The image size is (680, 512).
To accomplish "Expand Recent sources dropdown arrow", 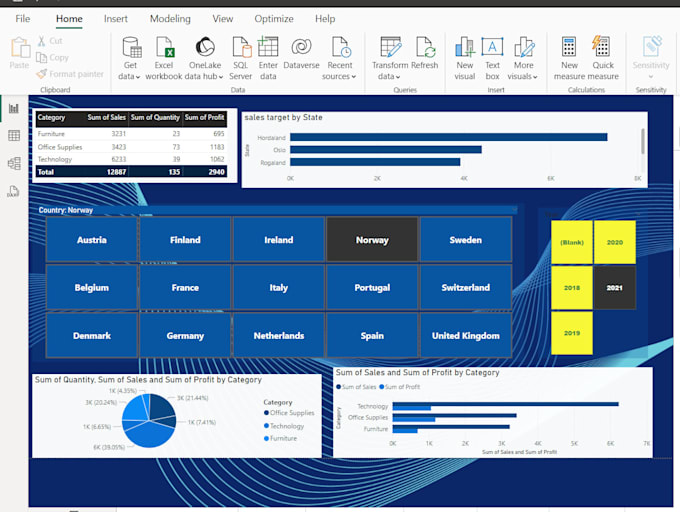I will (x=353, y=77).
